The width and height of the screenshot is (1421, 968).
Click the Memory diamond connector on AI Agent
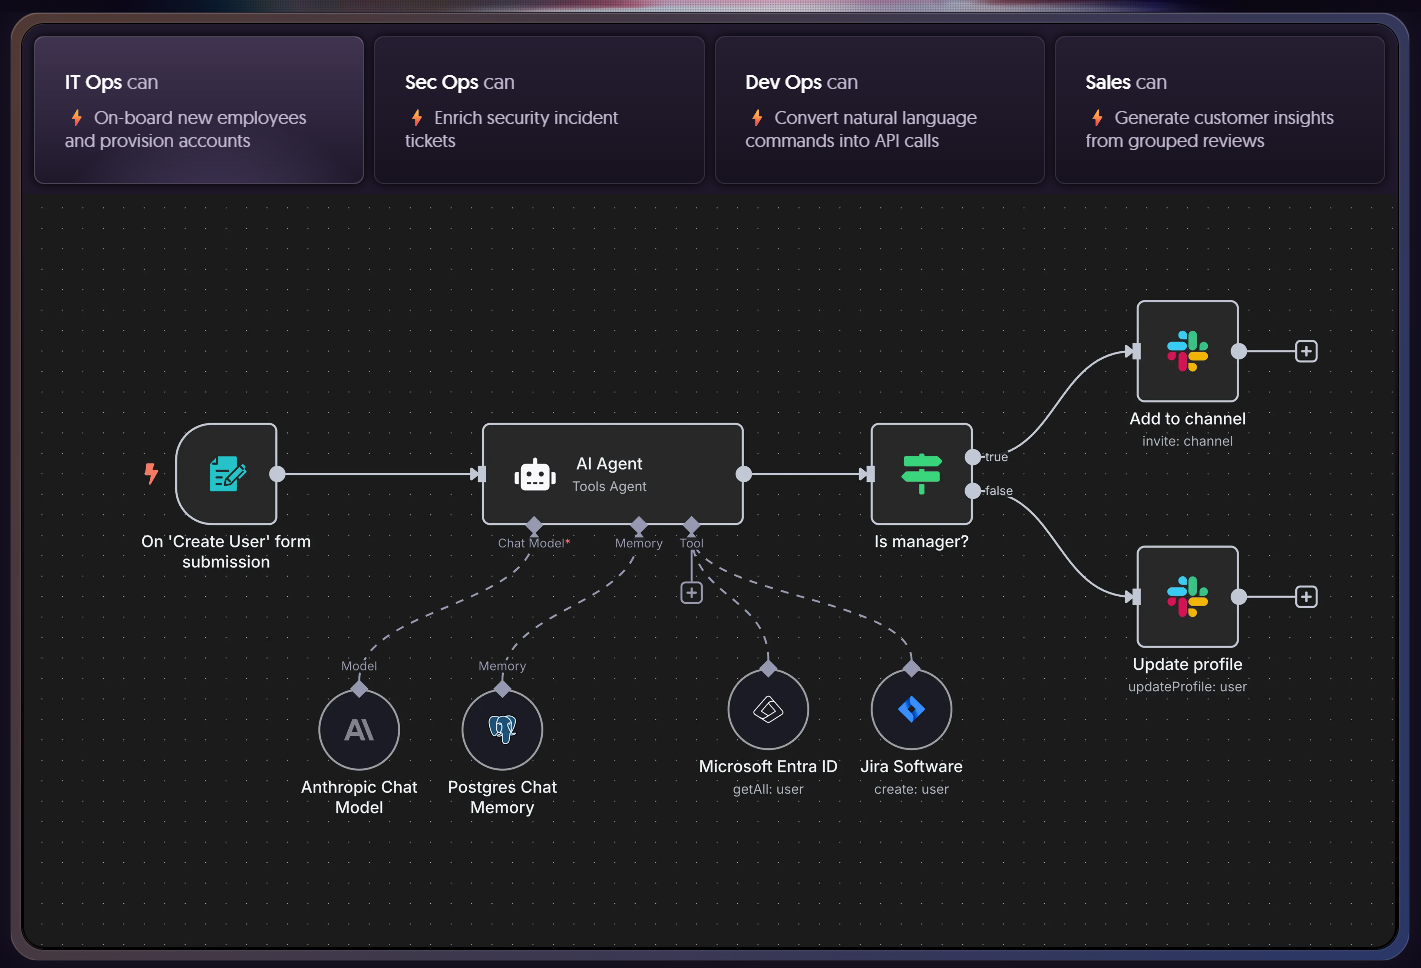[639, 525]
